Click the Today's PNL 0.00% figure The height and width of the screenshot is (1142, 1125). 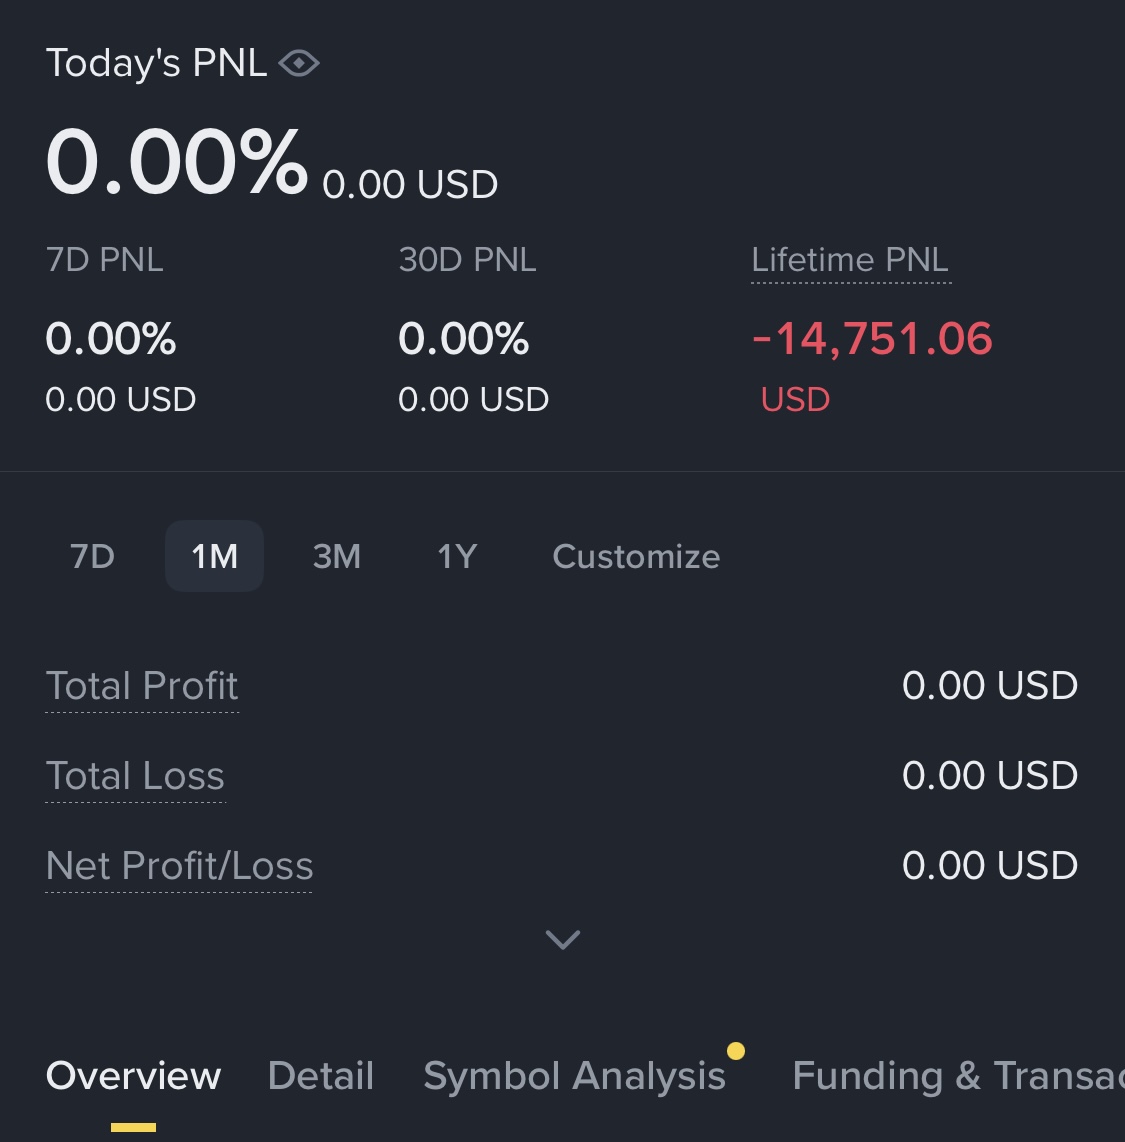[x=177, y=162]
